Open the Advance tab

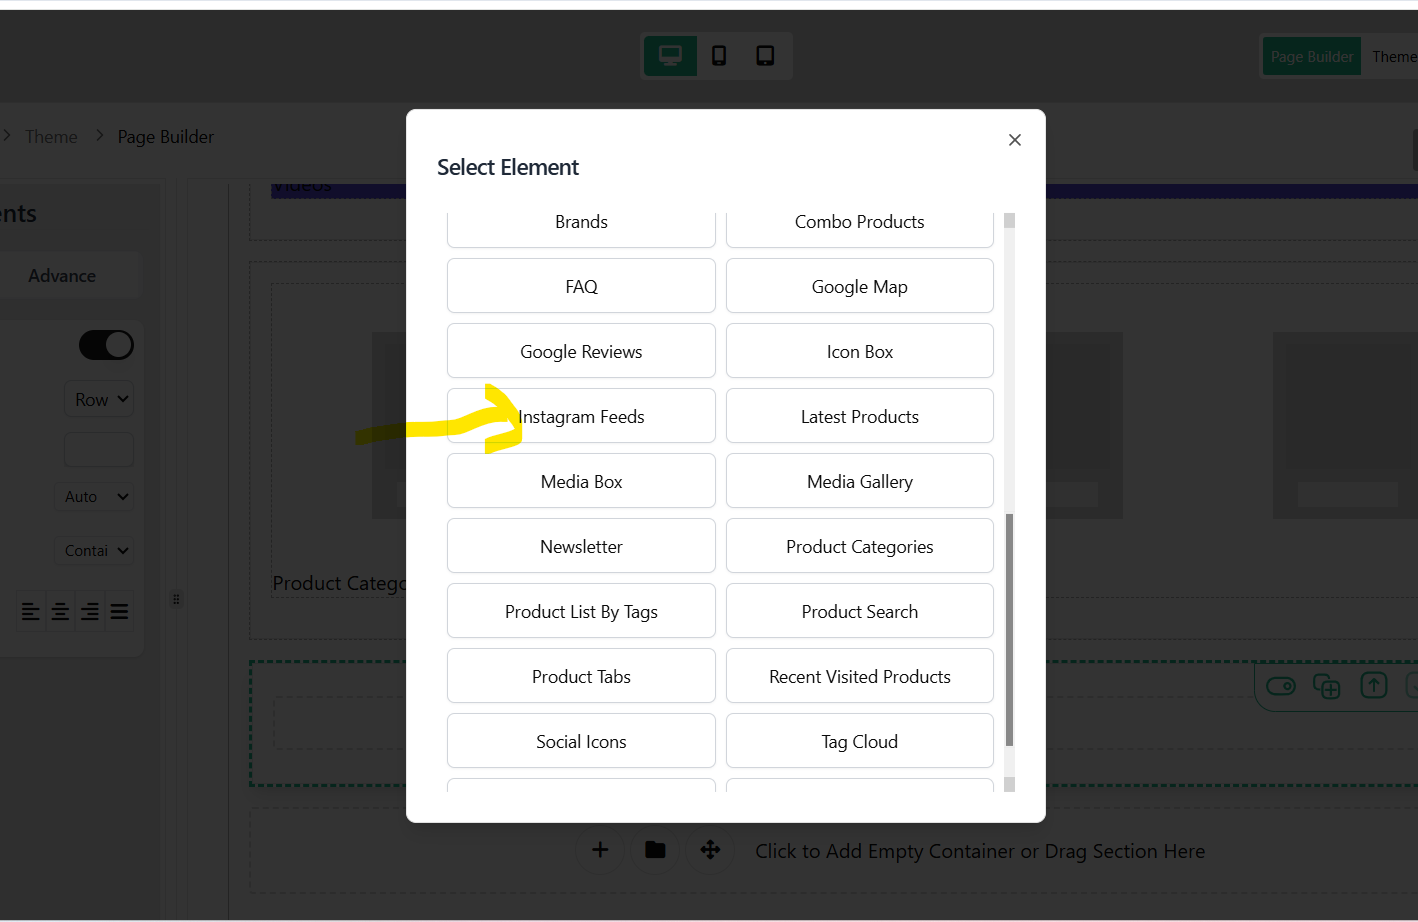62,276
